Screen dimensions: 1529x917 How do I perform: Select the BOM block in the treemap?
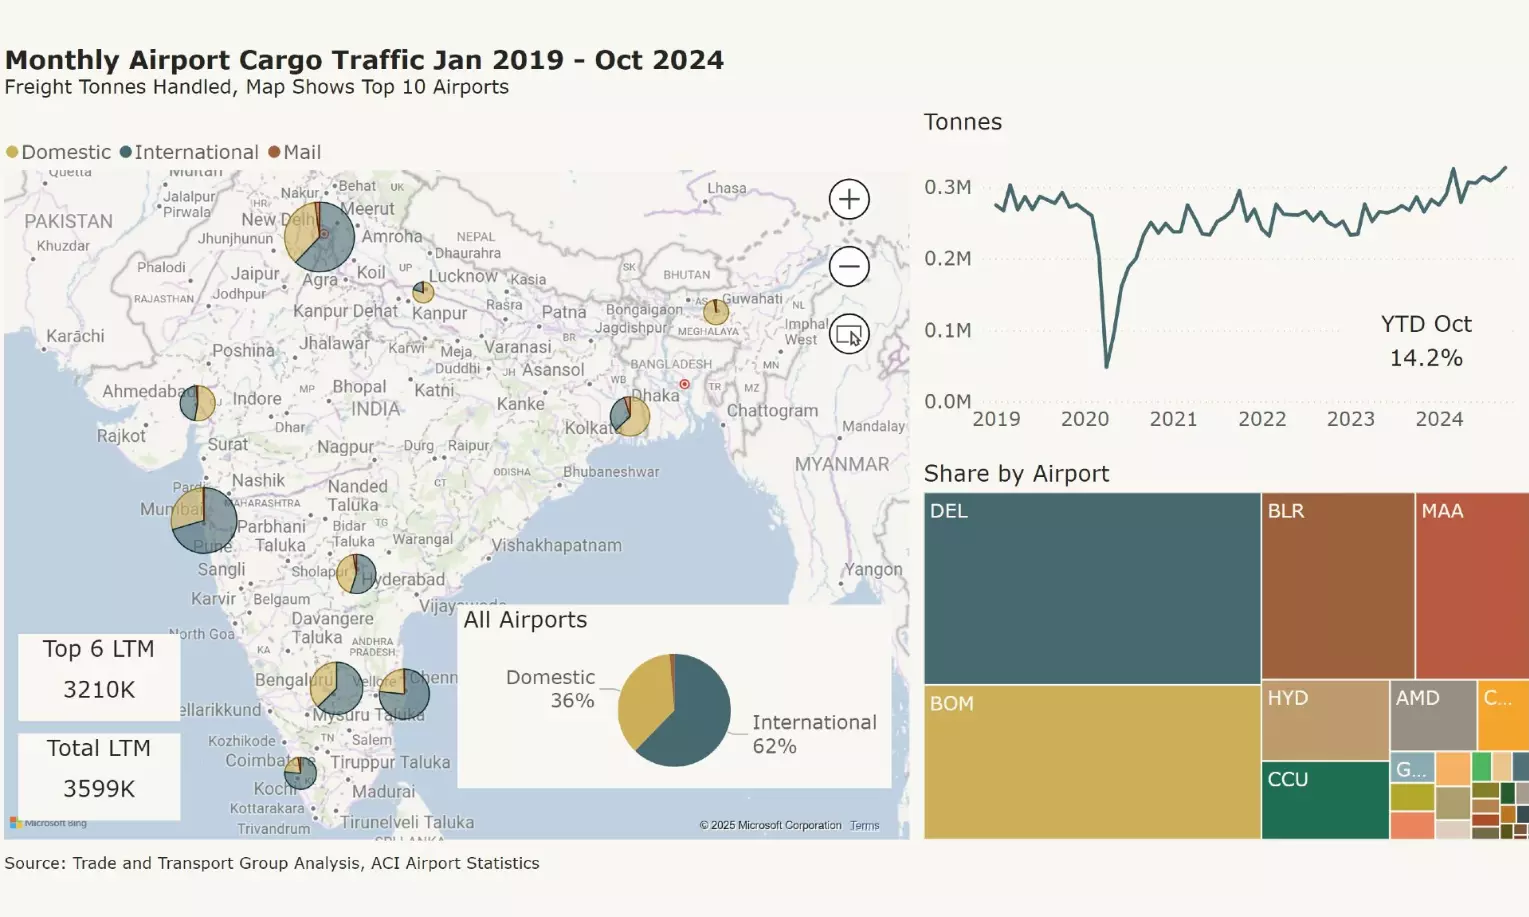pos(1092,762)
